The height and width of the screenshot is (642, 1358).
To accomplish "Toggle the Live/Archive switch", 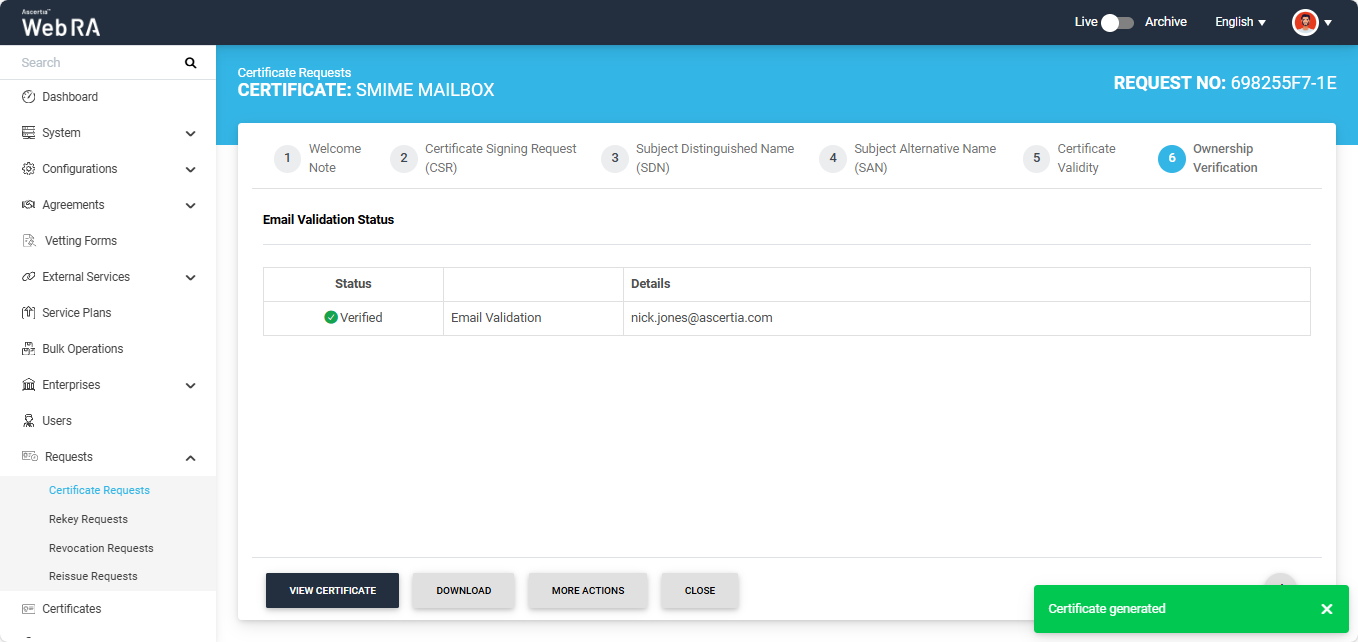I will point(1116,22).
